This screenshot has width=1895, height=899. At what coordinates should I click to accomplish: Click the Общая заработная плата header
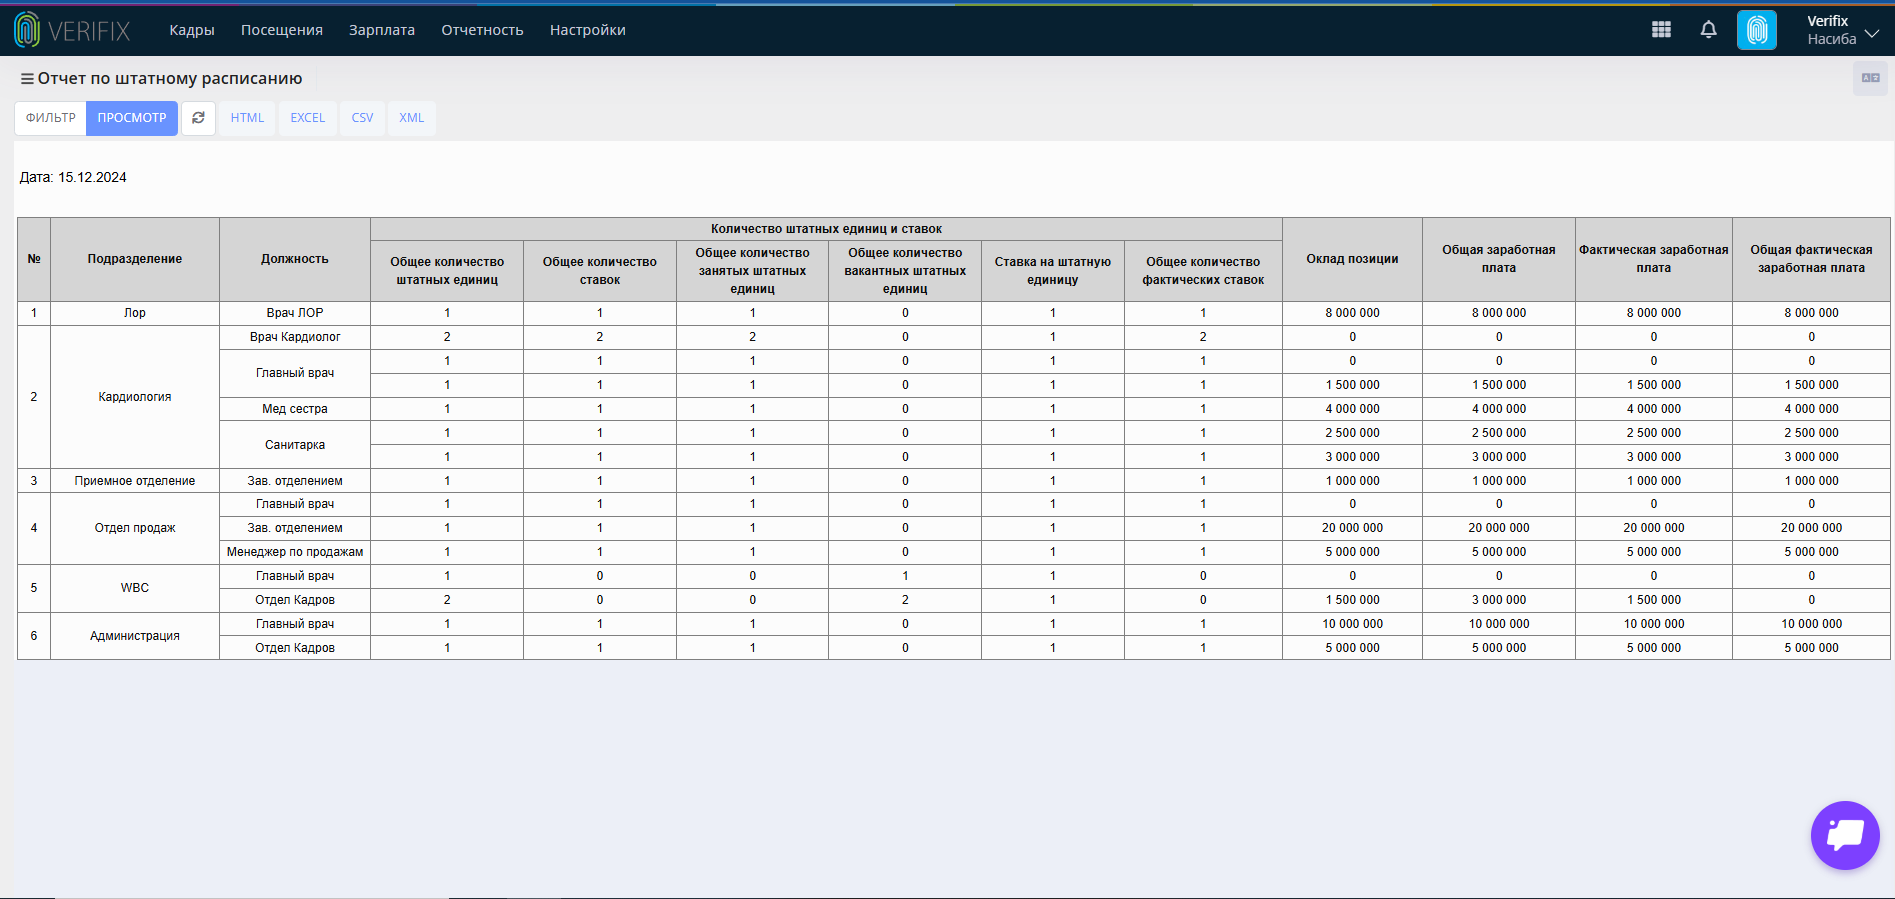point(1499,259)
